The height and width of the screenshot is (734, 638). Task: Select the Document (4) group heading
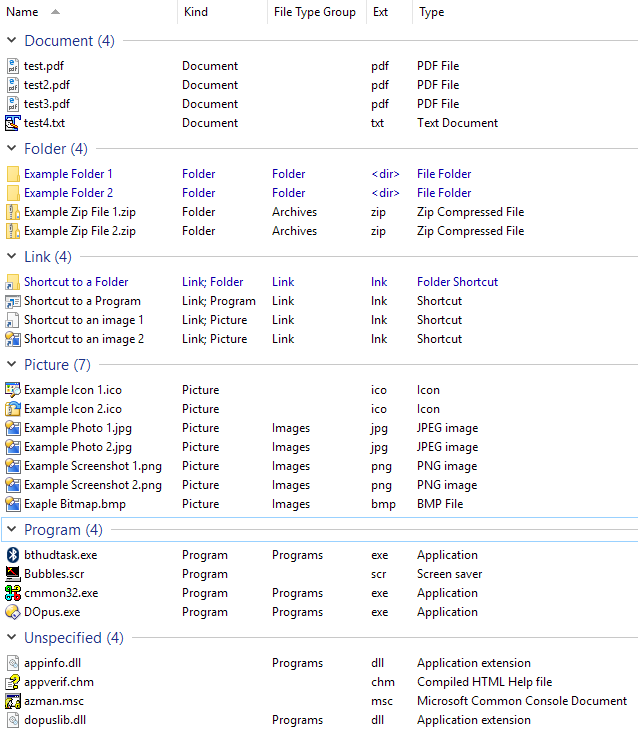69,41
